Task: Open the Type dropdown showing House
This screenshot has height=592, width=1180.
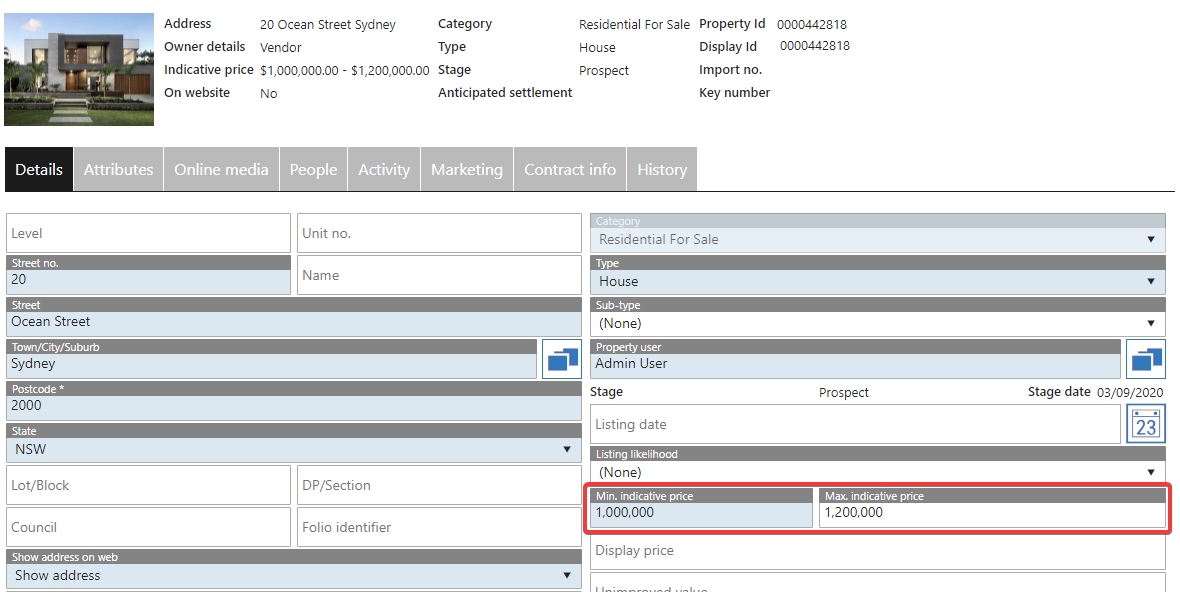Action: point(877,282)
